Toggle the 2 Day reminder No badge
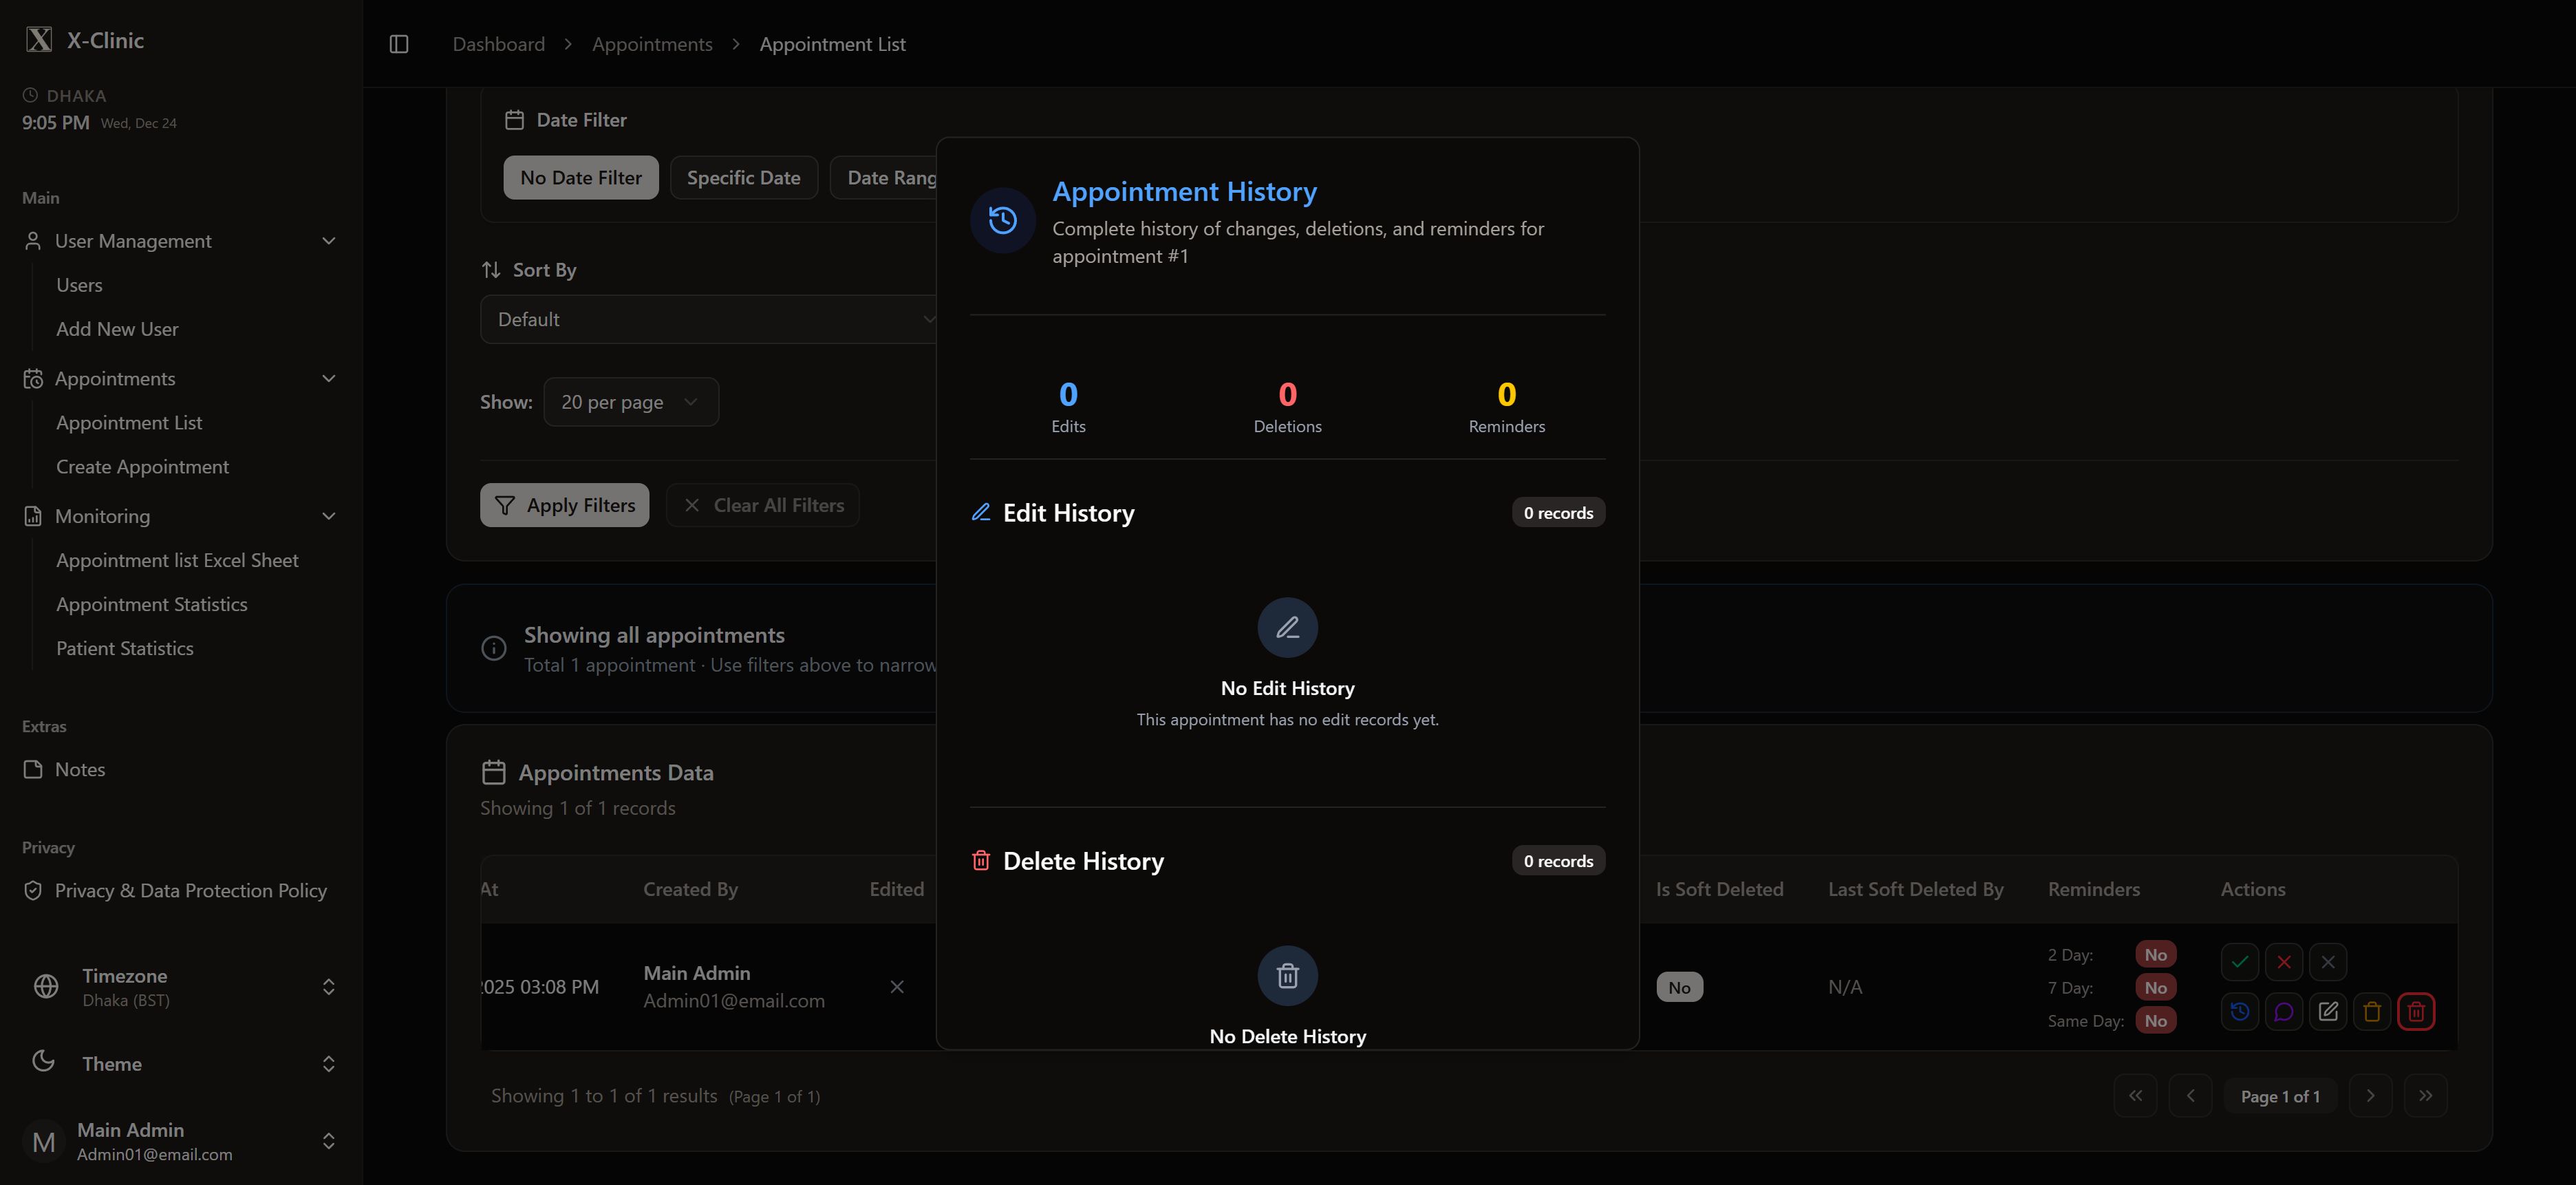 click(2155, 955)
